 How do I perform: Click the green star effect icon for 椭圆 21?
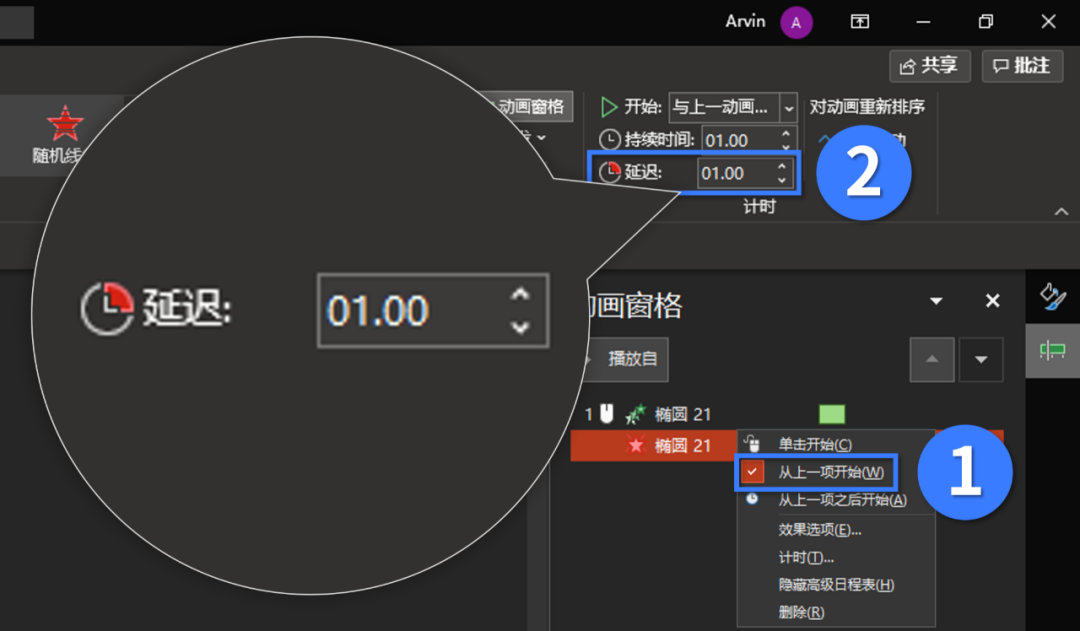click(635, 414)
